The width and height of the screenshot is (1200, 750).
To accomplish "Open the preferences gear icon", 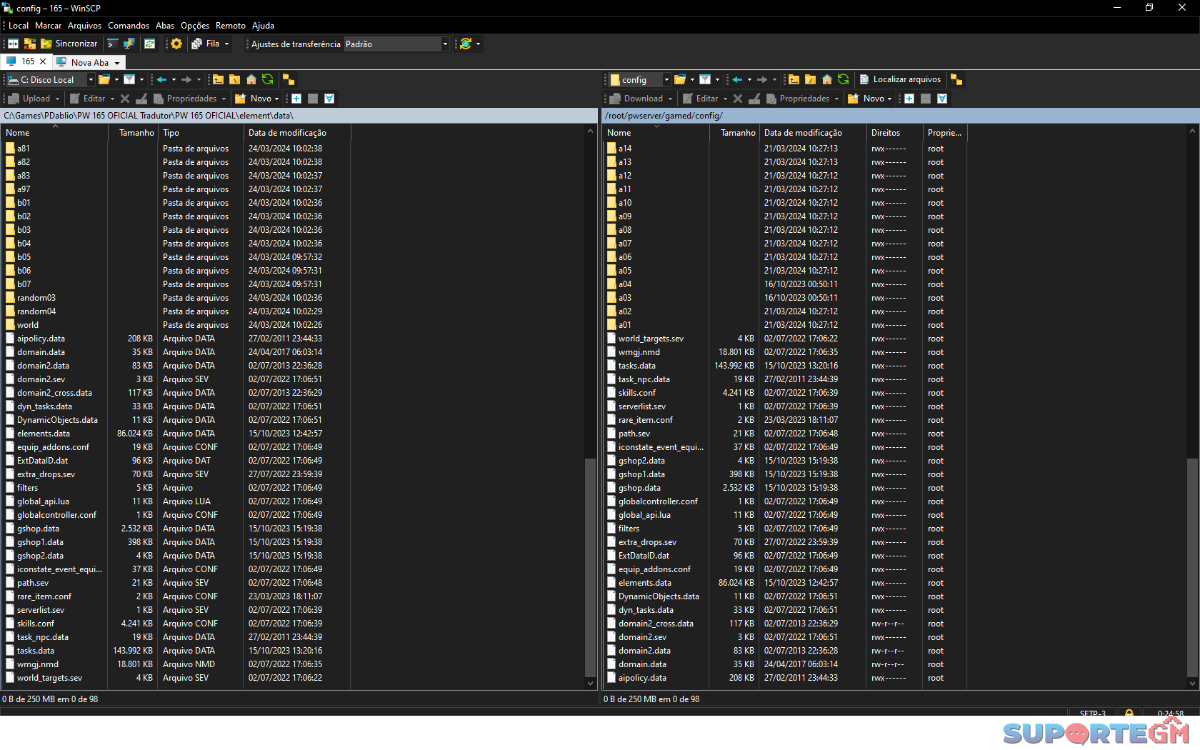I will 176,44.
